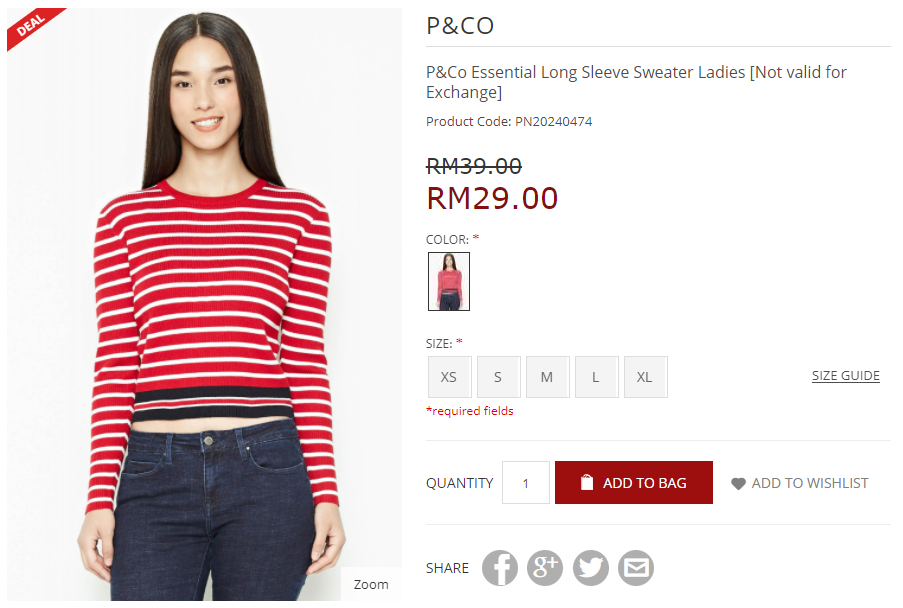
Task: Share via Google Plus icon
Action: (545, 568)
